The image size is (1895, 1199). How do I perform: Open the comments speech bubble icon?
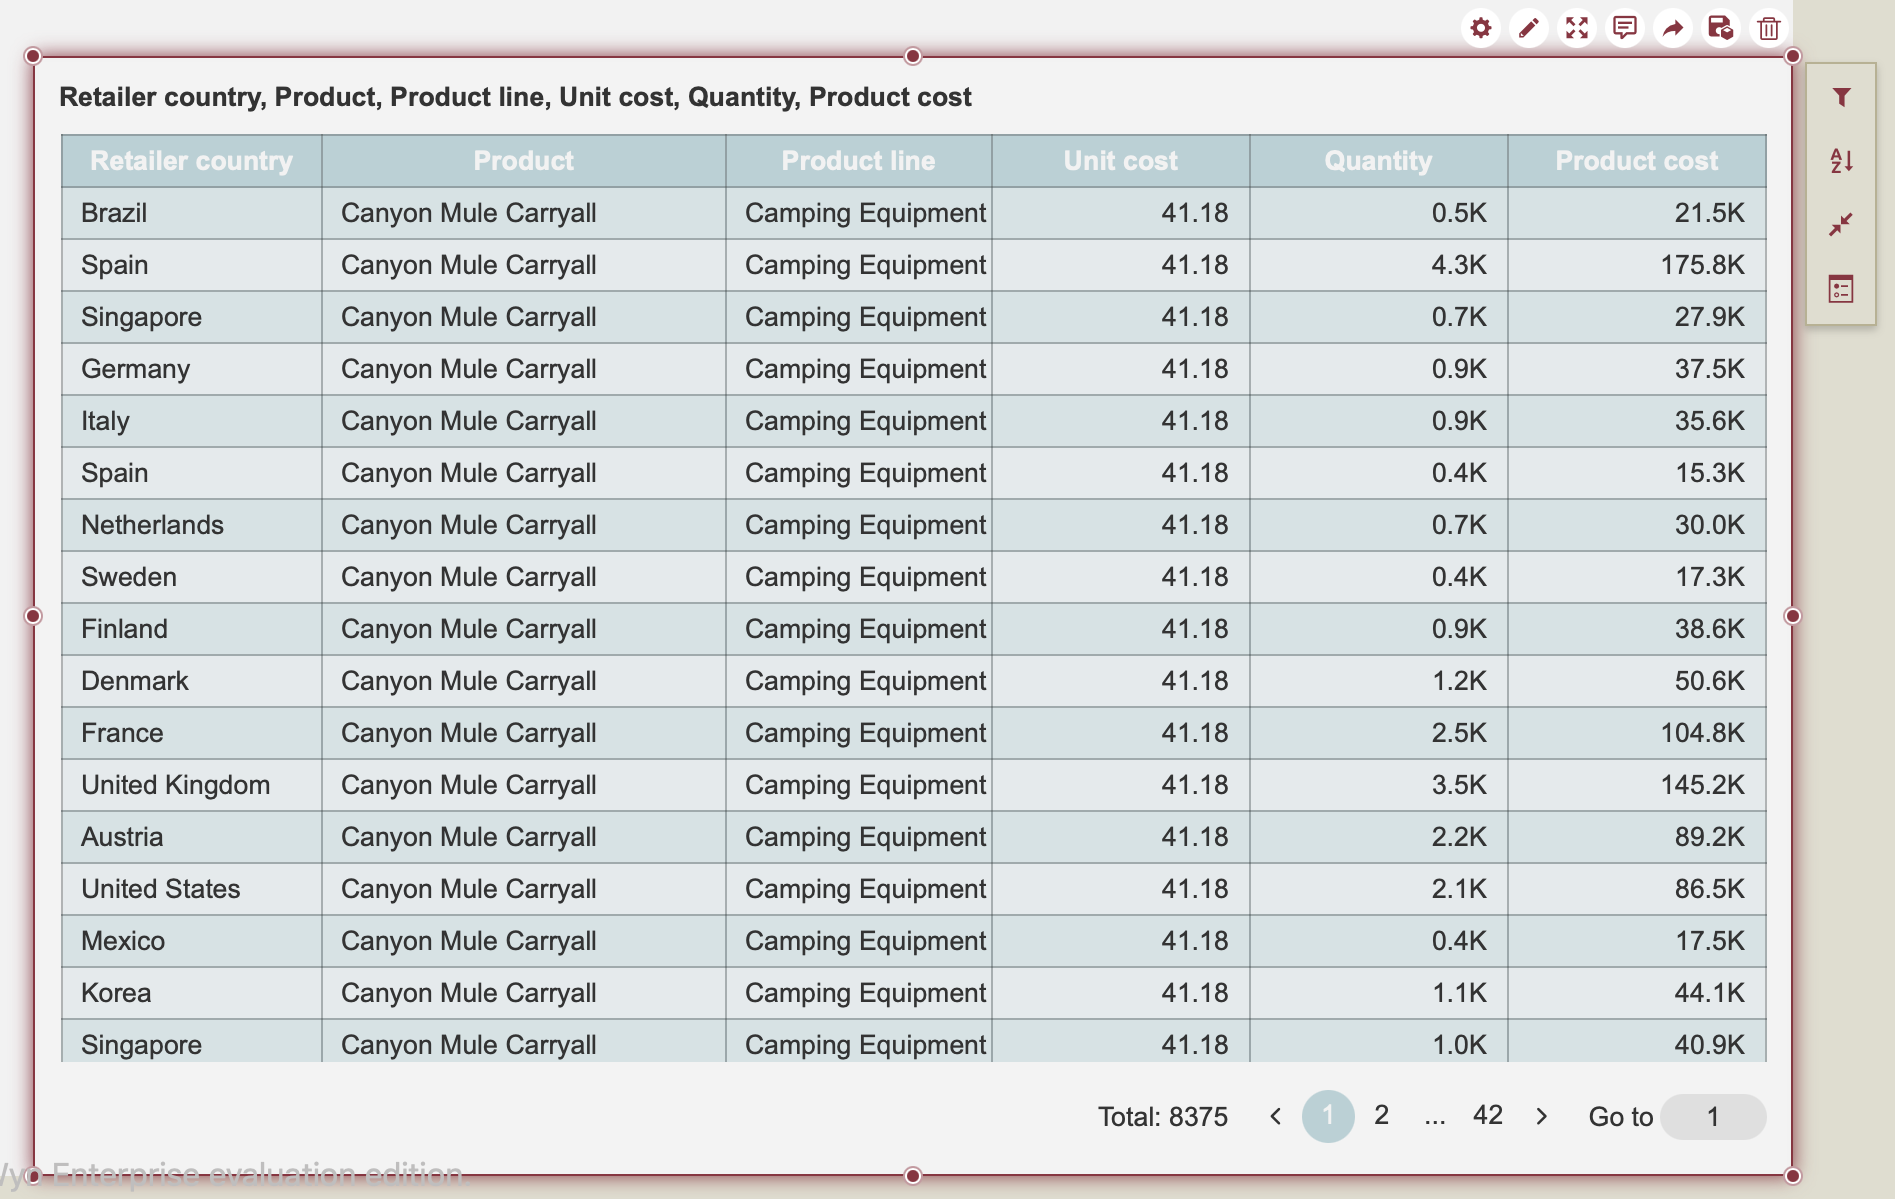[x=1624, y=28]
